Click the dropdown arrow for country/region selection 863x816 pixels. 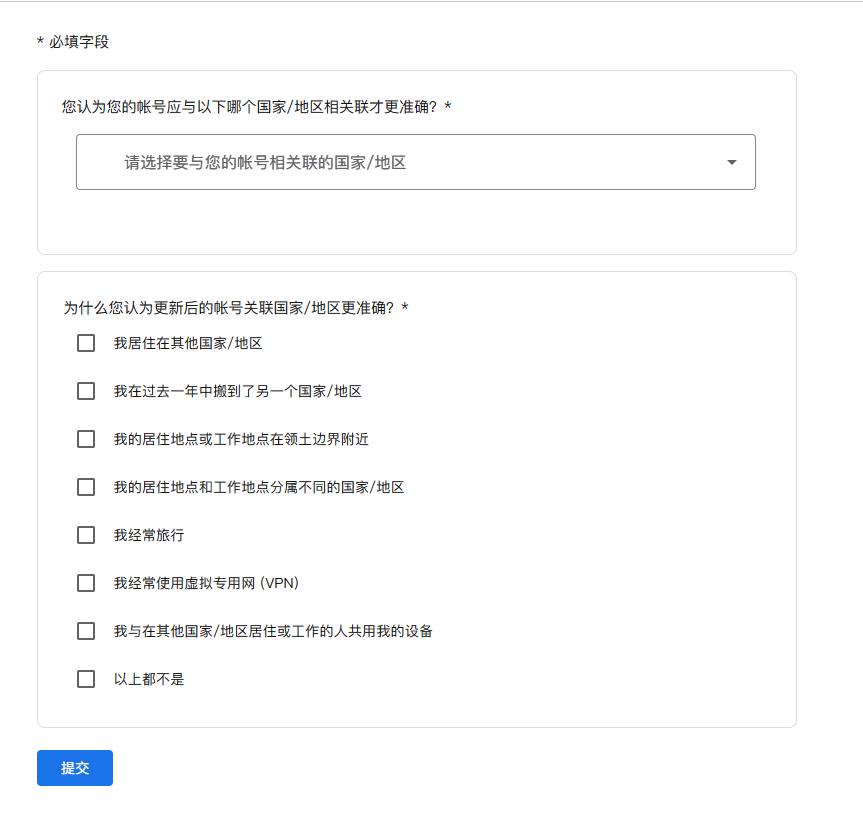pyautogui.click(x=731, y=162)
